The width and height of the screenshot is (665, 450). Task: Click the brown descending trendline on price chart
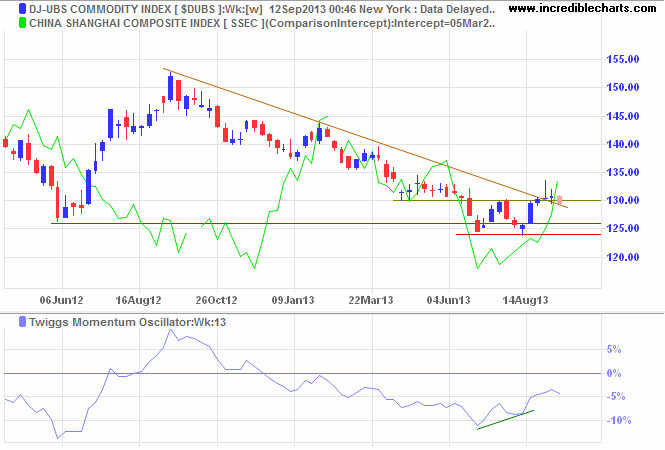click(365, 138)
